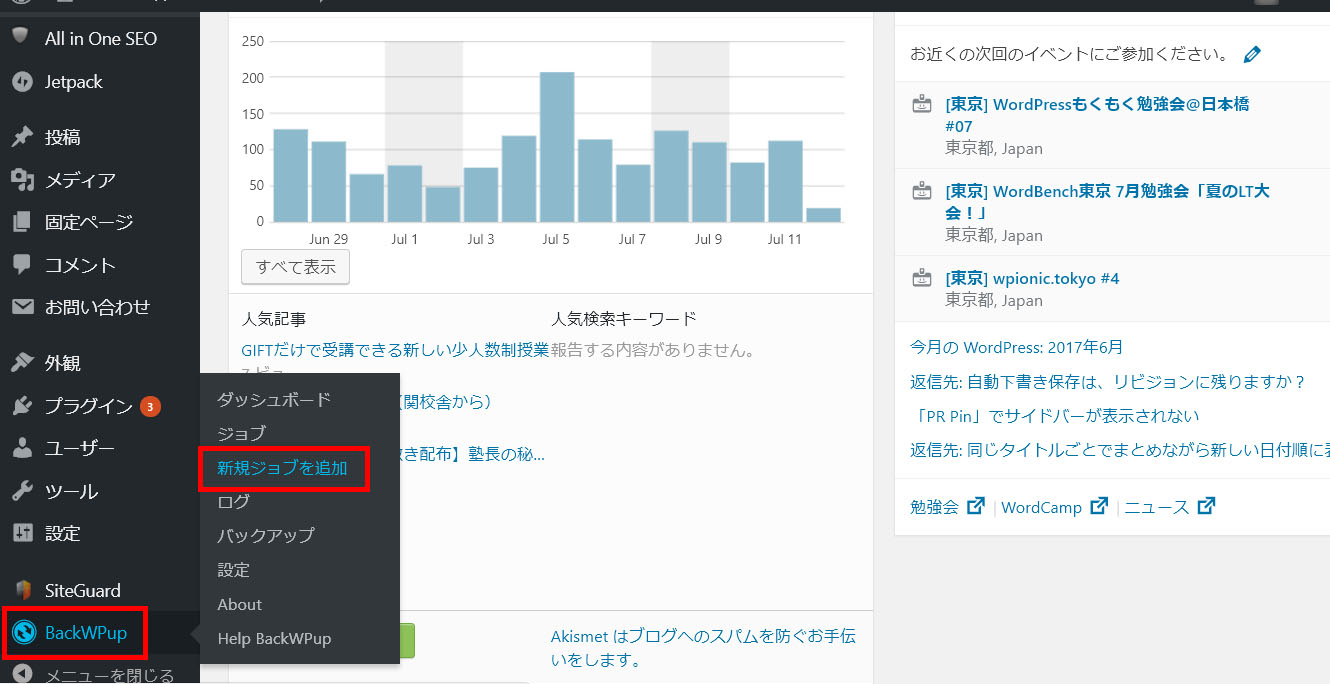
Task: Click the tallest bar above Jul 5
Action: pyautogui.click(x=556, y=147)
